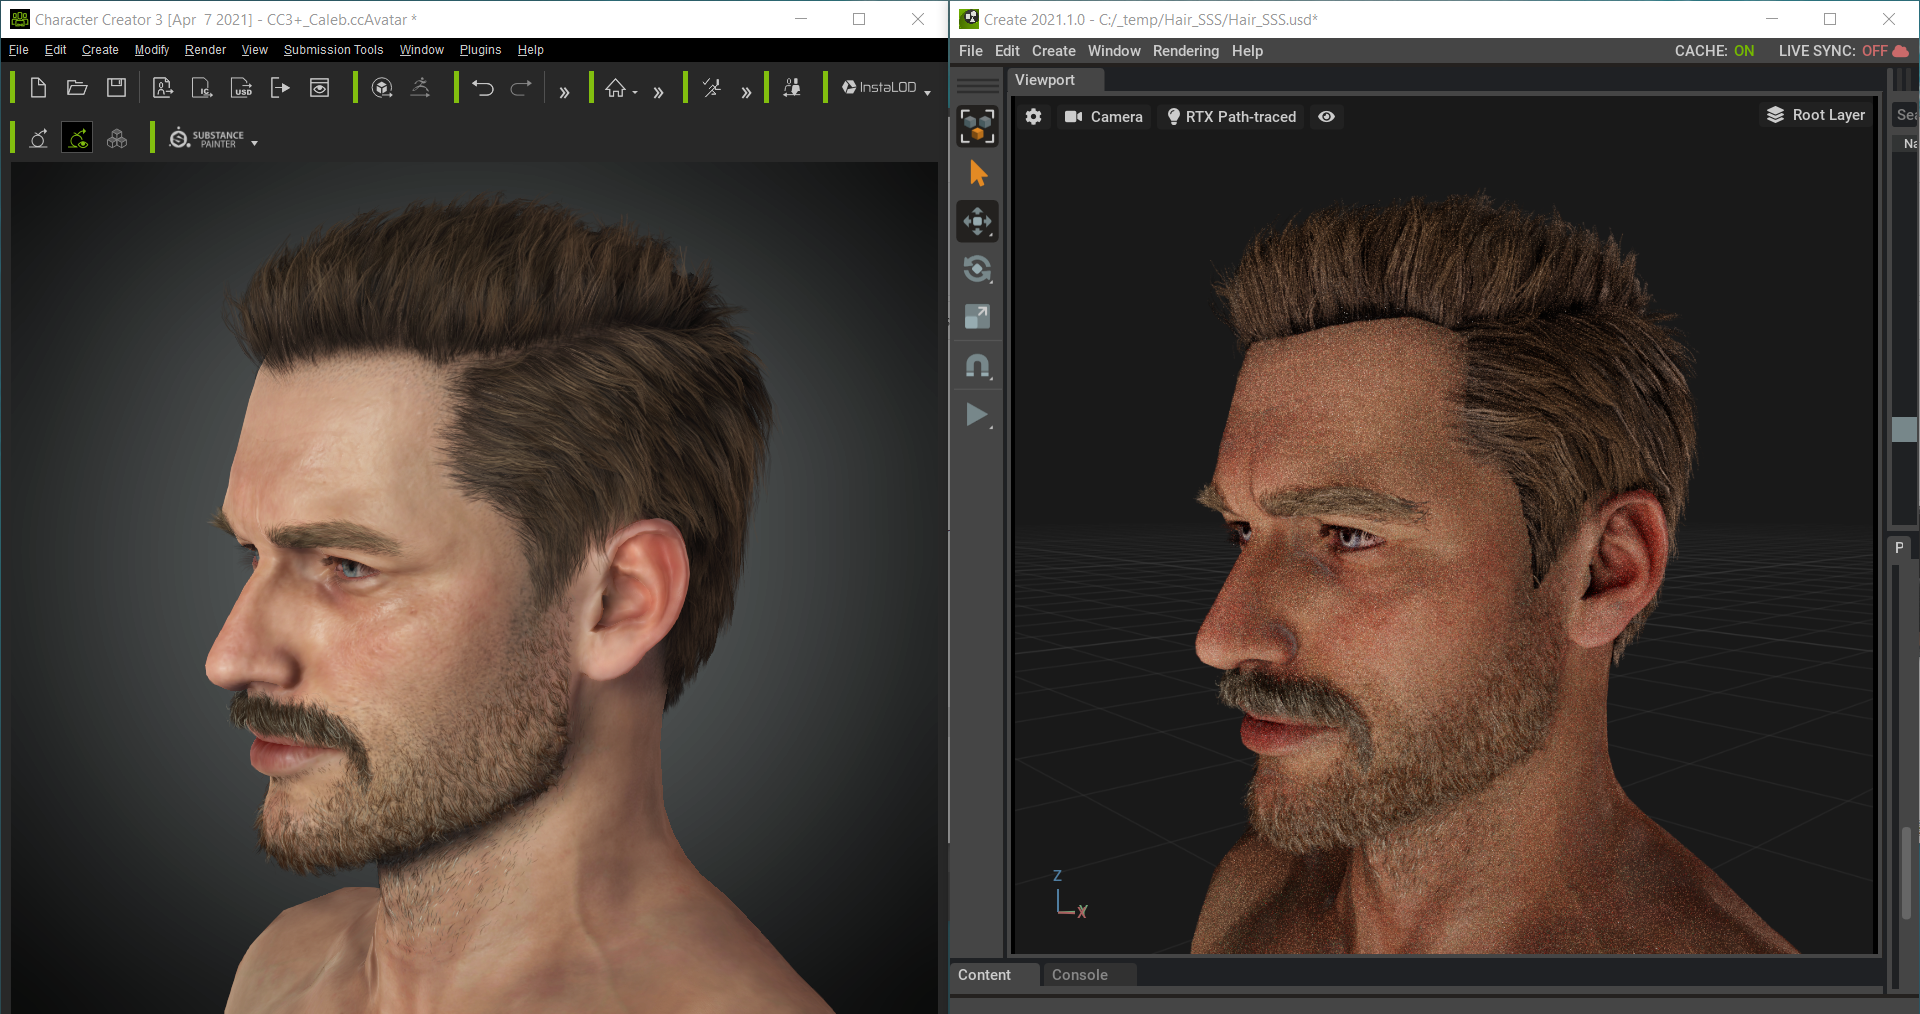Select the Rotate tool
Viewport: 1920px width, 1014px height.
point(978,269)
